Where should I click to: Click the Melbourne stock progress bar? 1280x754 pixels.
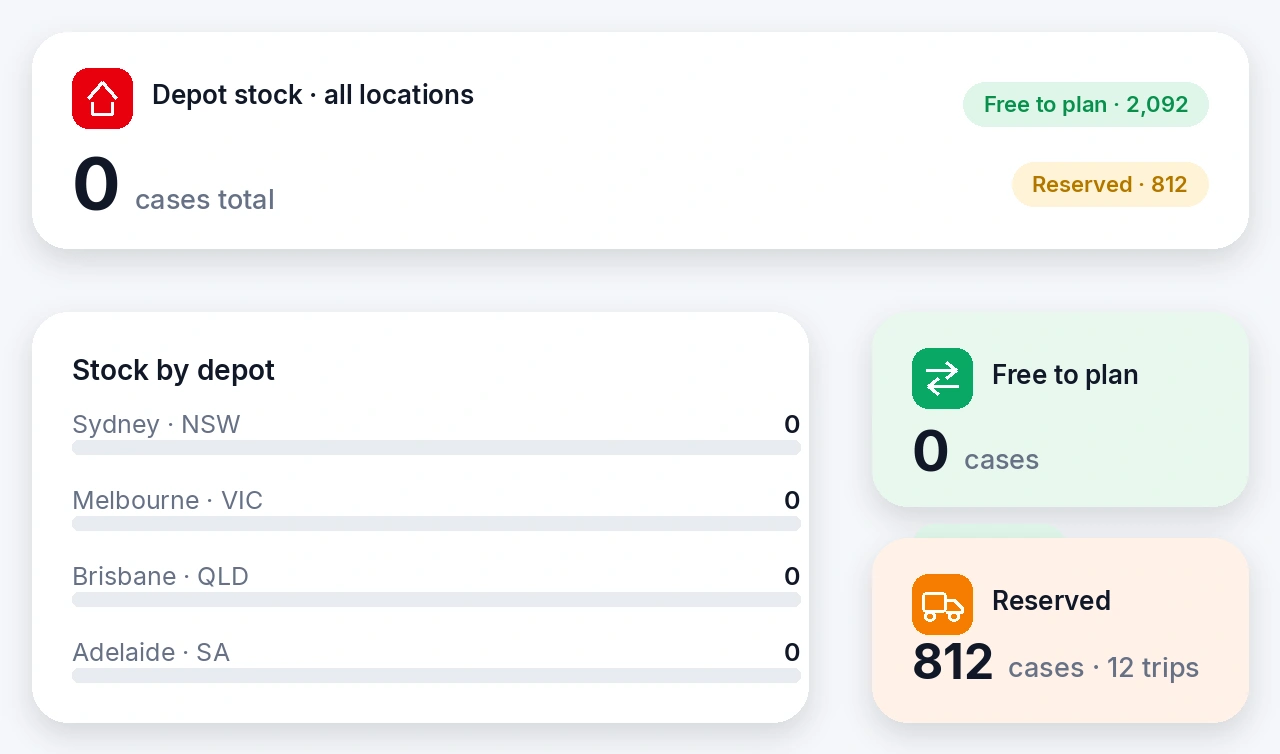(436, 524)
